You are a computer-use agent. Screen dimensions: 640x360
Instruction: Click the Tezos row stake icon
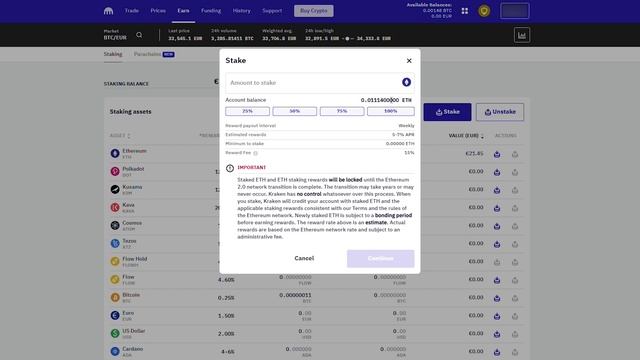pyautogui.click(x=497, y=244)
